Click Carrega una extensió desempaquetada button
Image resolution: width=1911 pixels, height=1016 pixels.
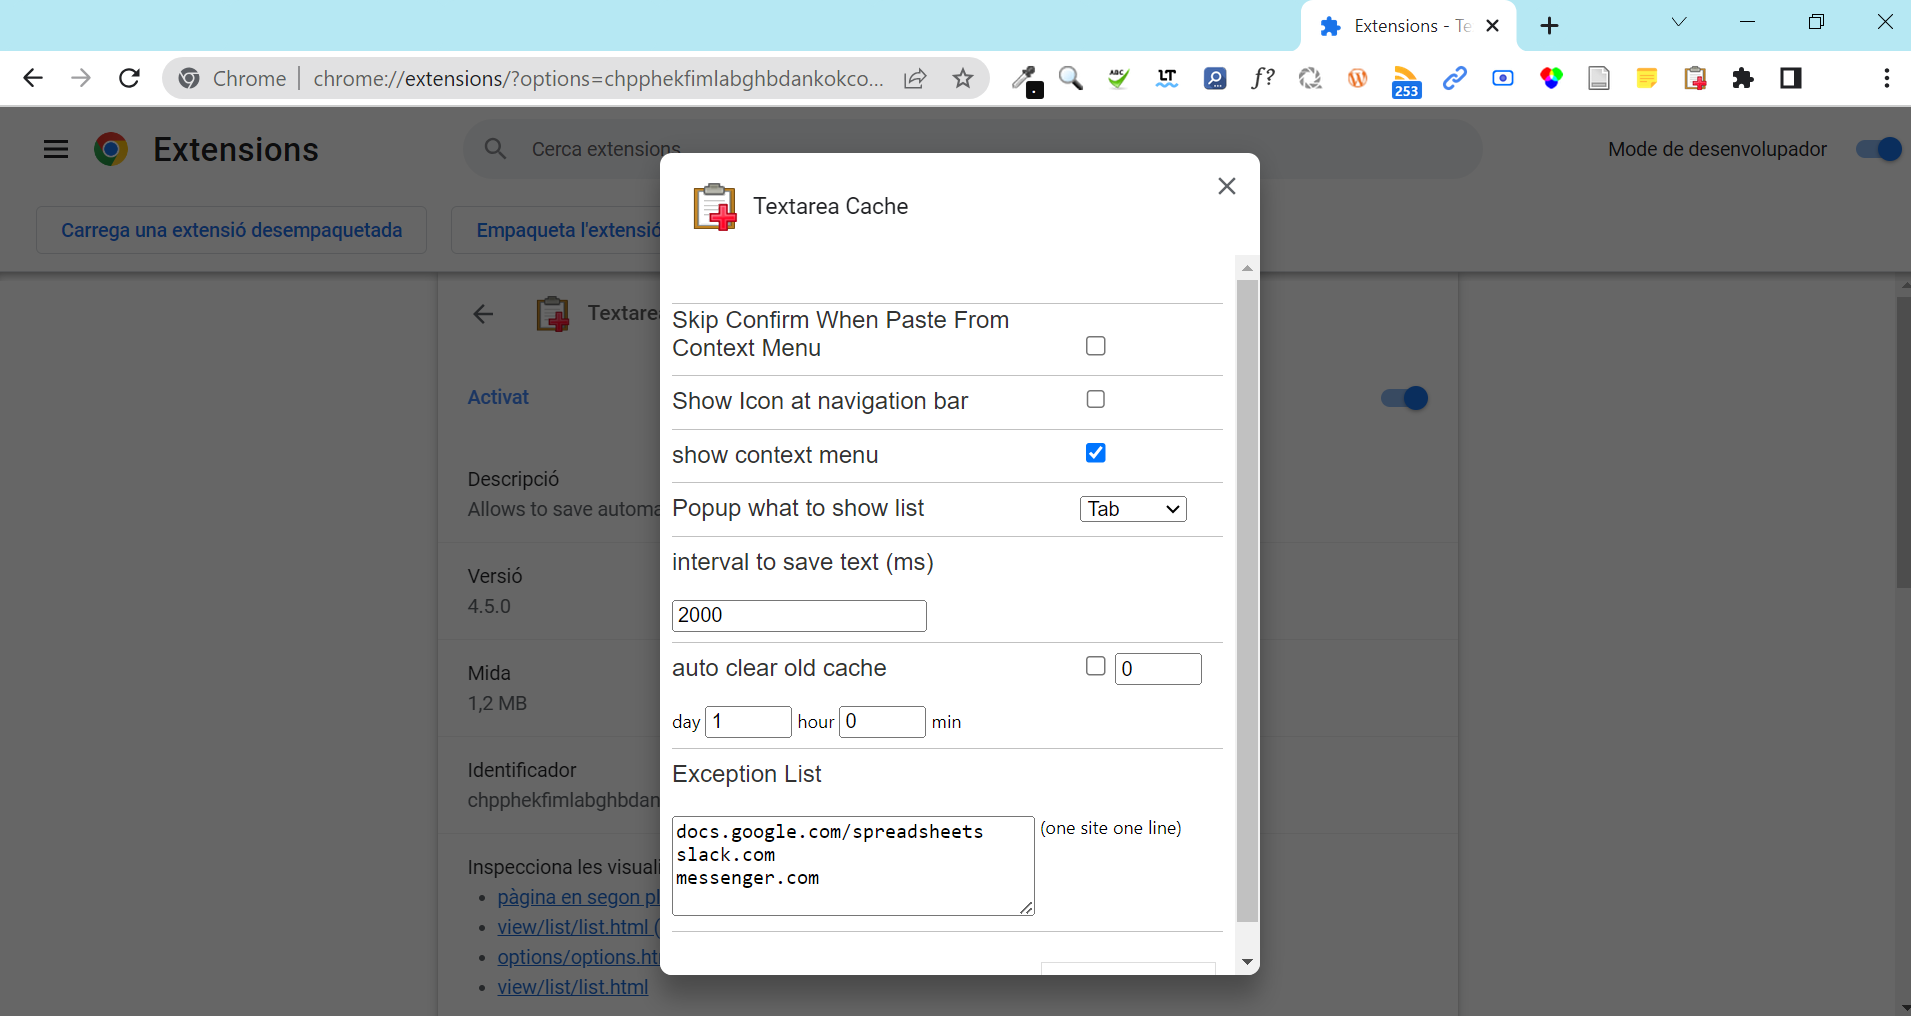(x=231, y=230)
